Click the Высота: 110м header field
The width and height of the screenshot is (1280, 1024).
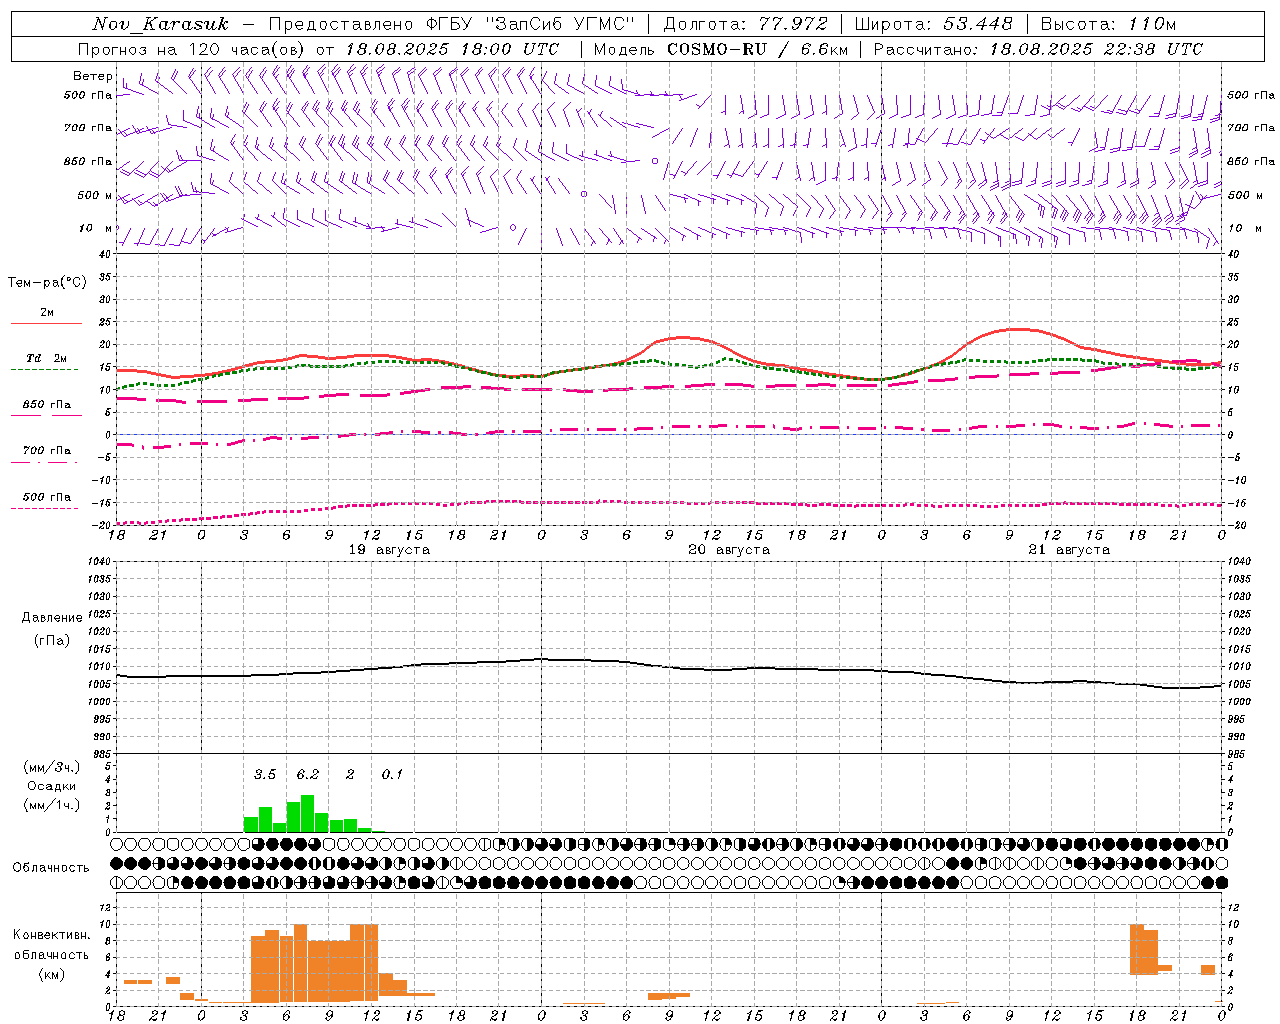click(1108, 24)
